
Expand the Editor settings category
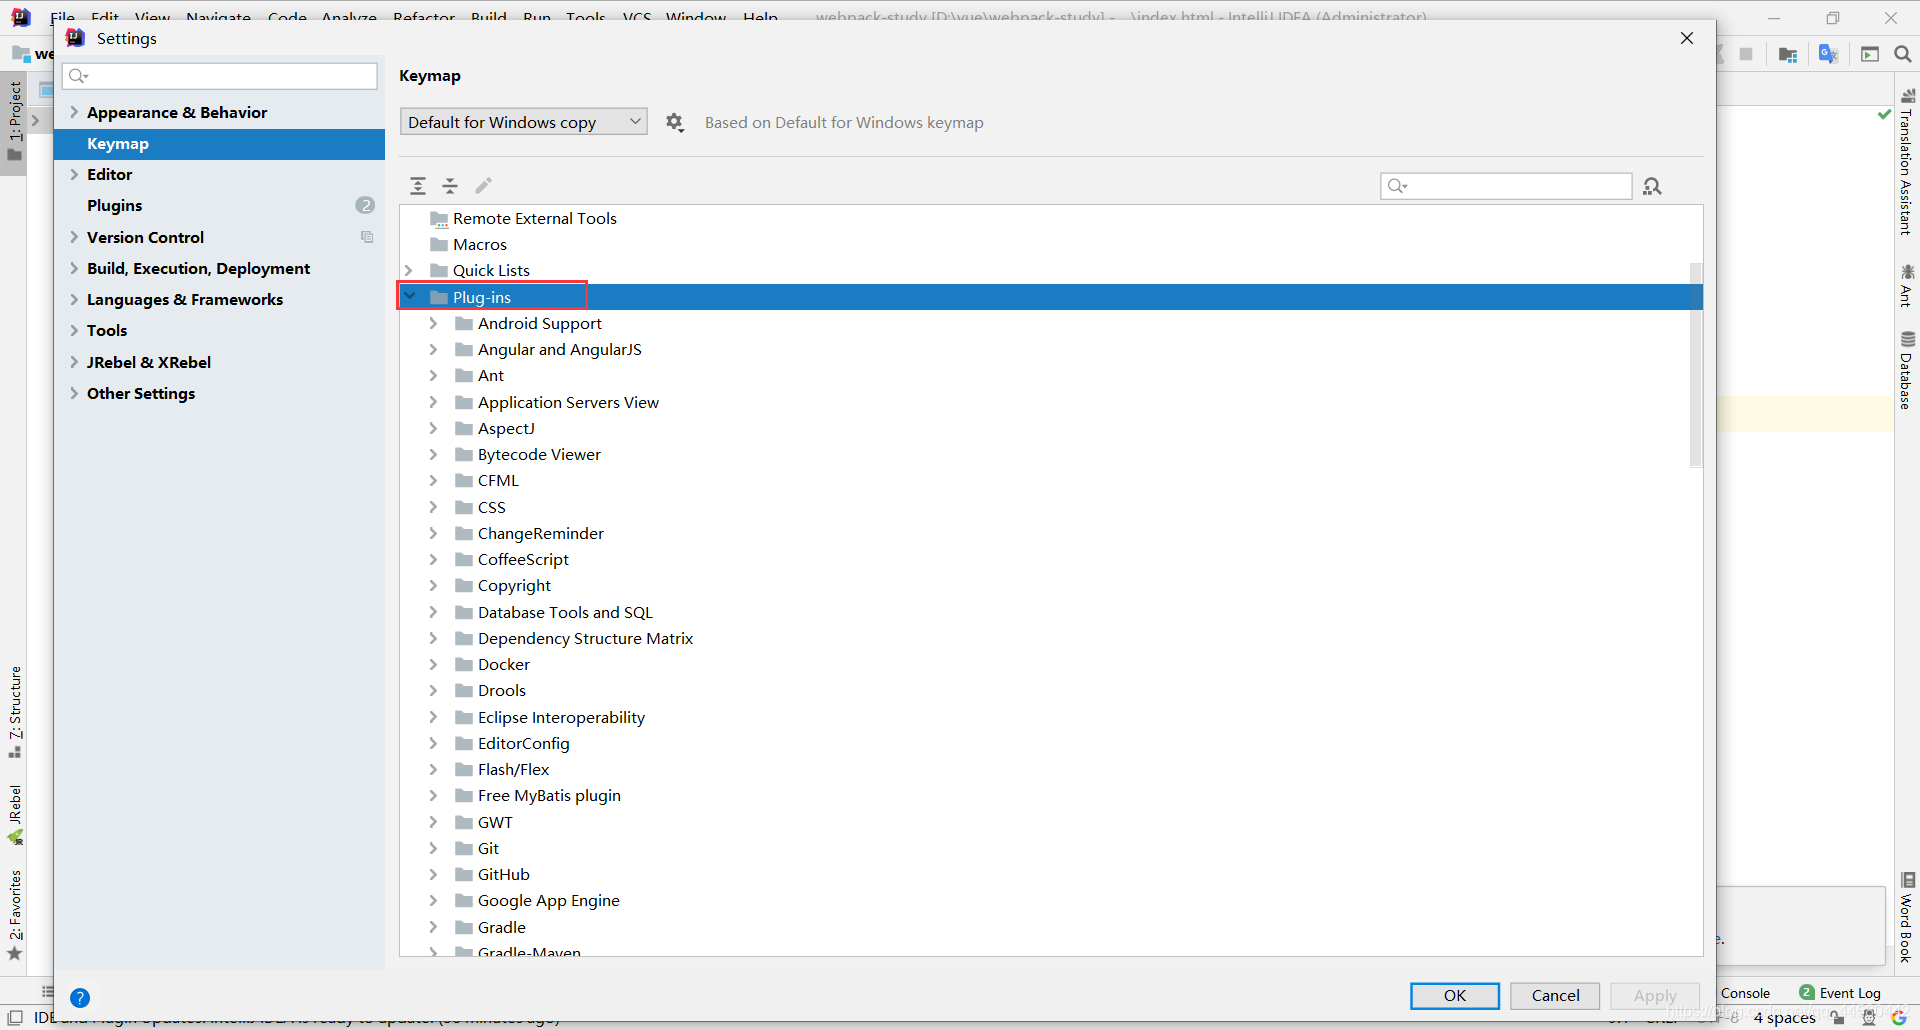(x=74, y=174)
